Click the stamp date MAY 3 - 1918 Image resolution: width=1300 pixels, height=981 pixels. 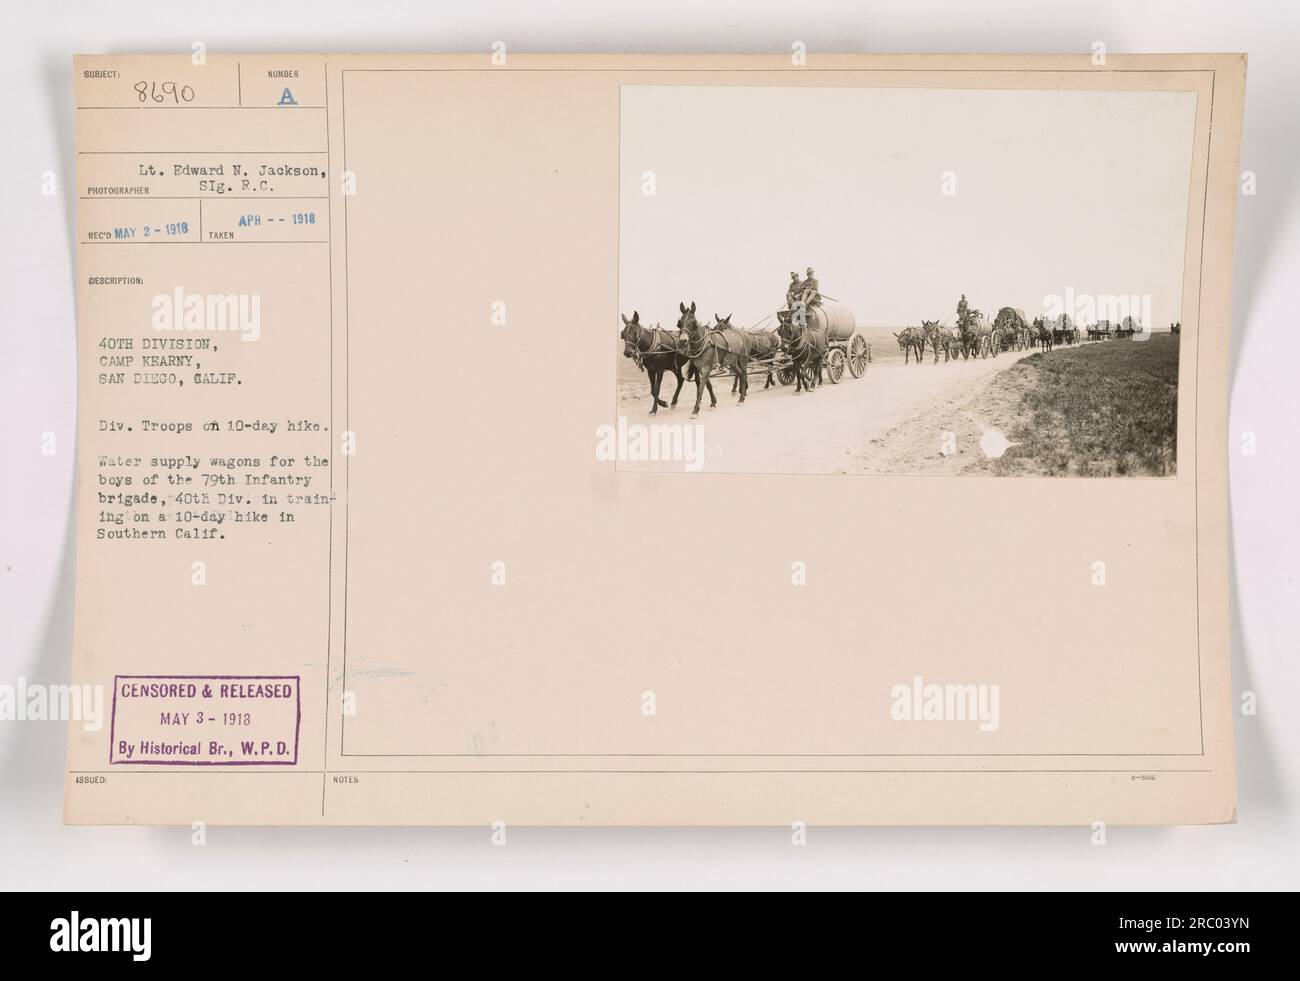[x=206, y=717]
